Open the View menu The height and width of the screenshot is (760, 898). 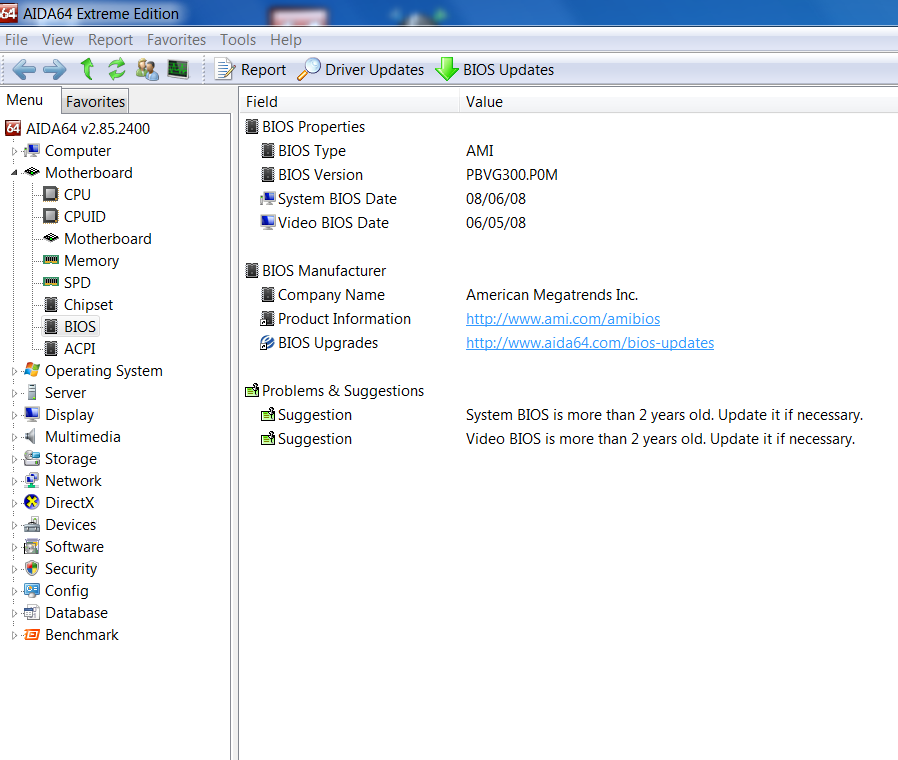(x=58, y=40)
